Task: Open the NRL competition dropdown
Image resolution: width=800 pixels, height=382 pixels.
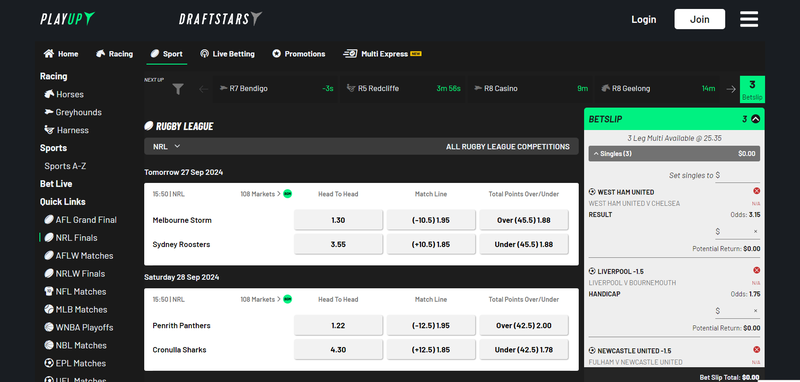Action: click(x=167, y=146)
